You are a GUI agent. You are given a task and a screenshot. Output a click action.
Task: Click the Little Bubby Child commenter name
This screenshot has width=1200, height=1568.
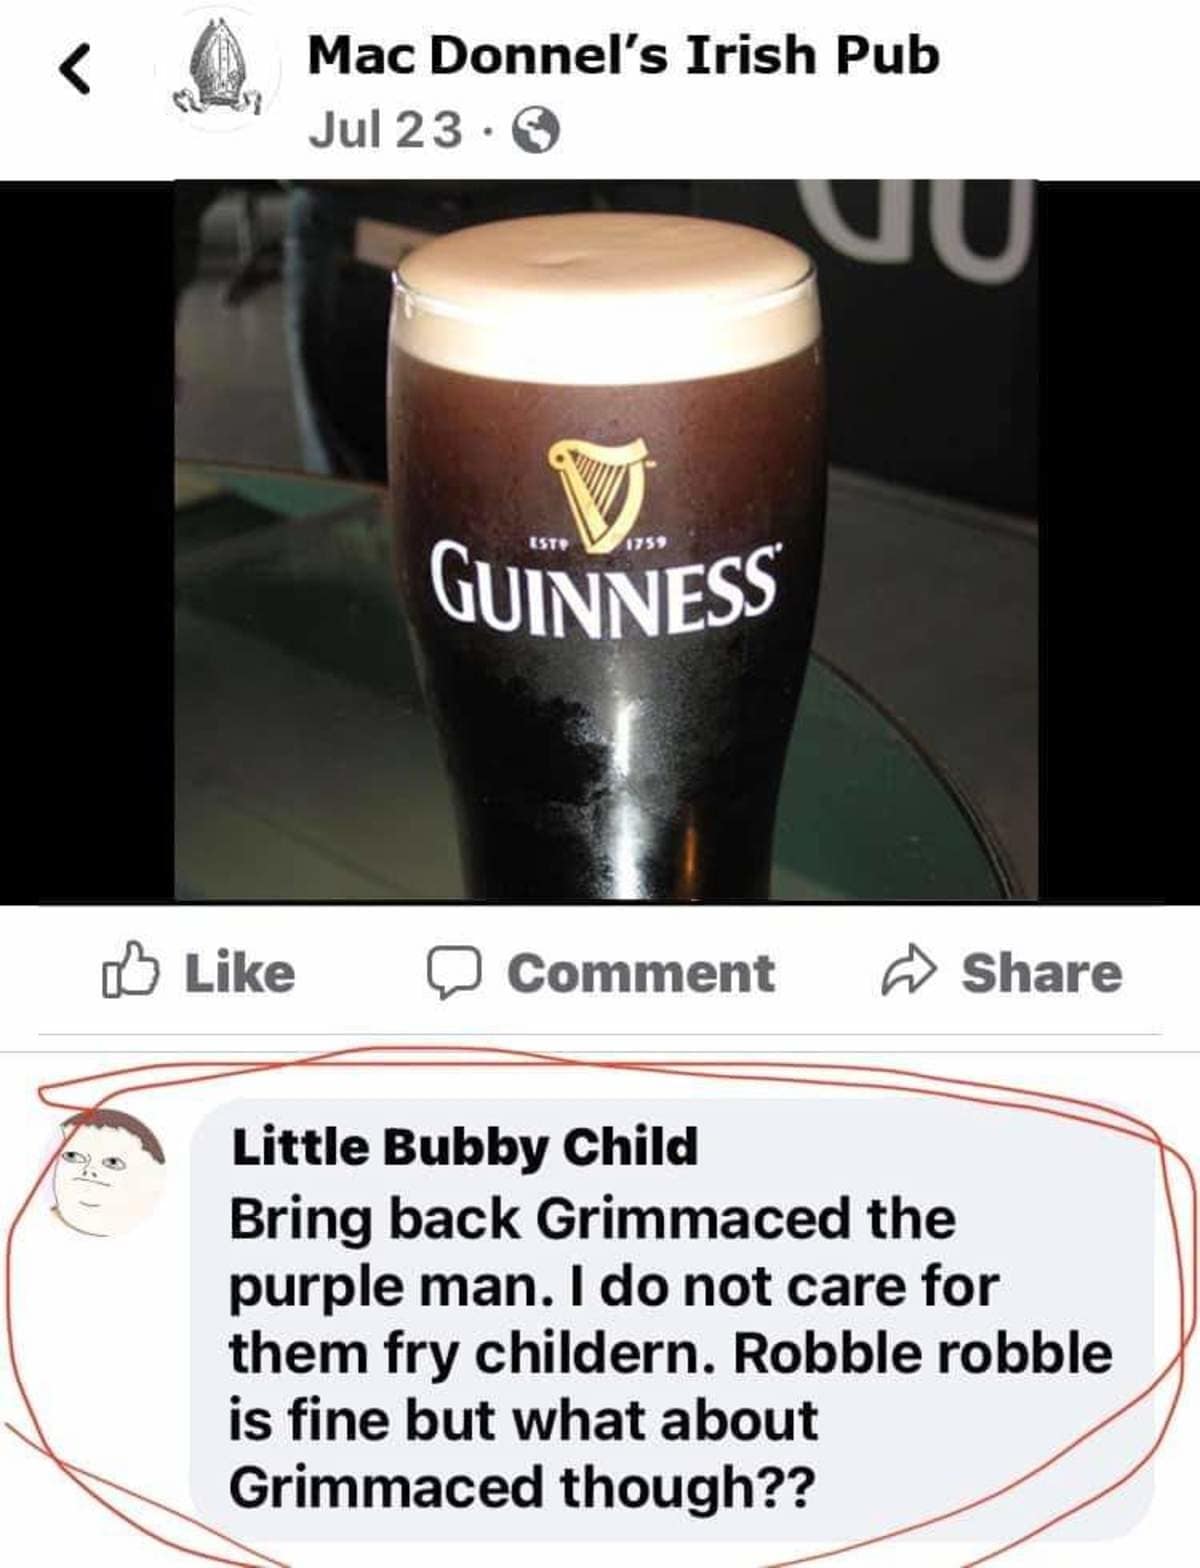point(464,1146)
